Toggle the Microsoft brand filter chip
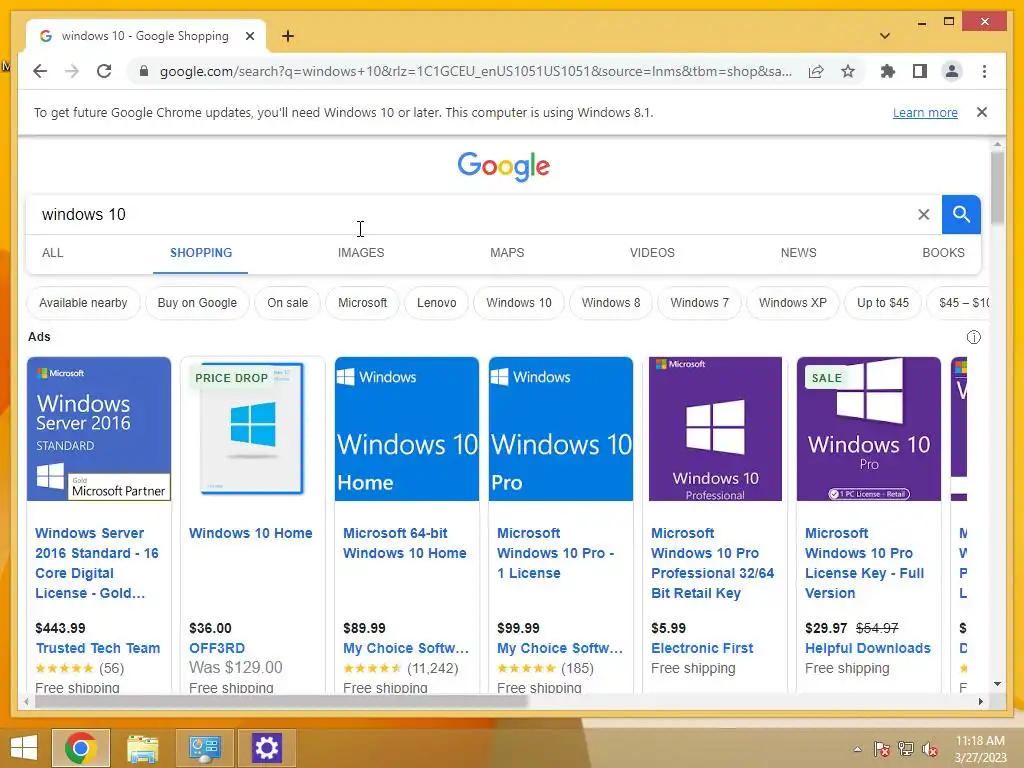The height and width of the screenshot is (768, 1024). [x=362, y=303]
